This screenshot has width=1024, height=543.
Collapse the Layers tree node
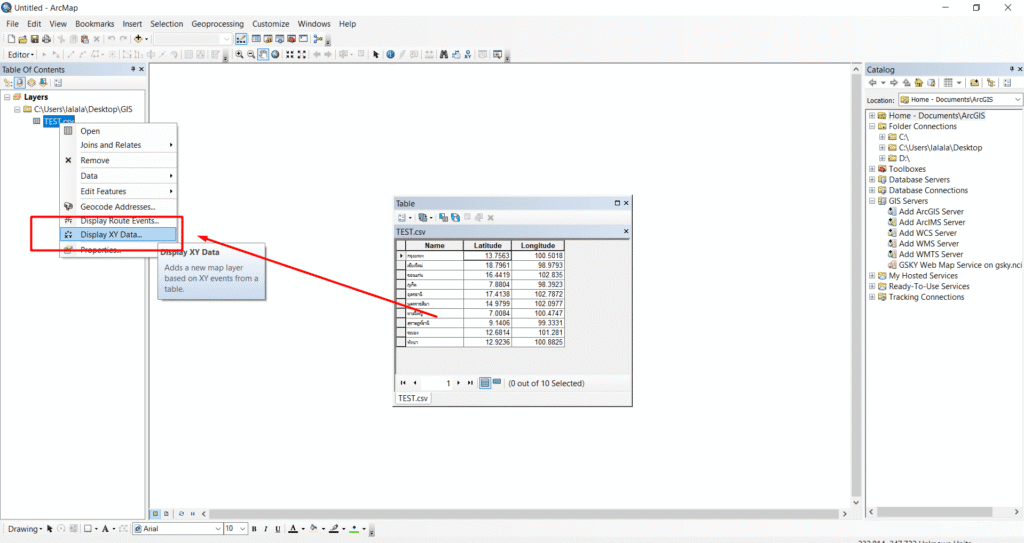pyautogui.click(x=7, y=97)
